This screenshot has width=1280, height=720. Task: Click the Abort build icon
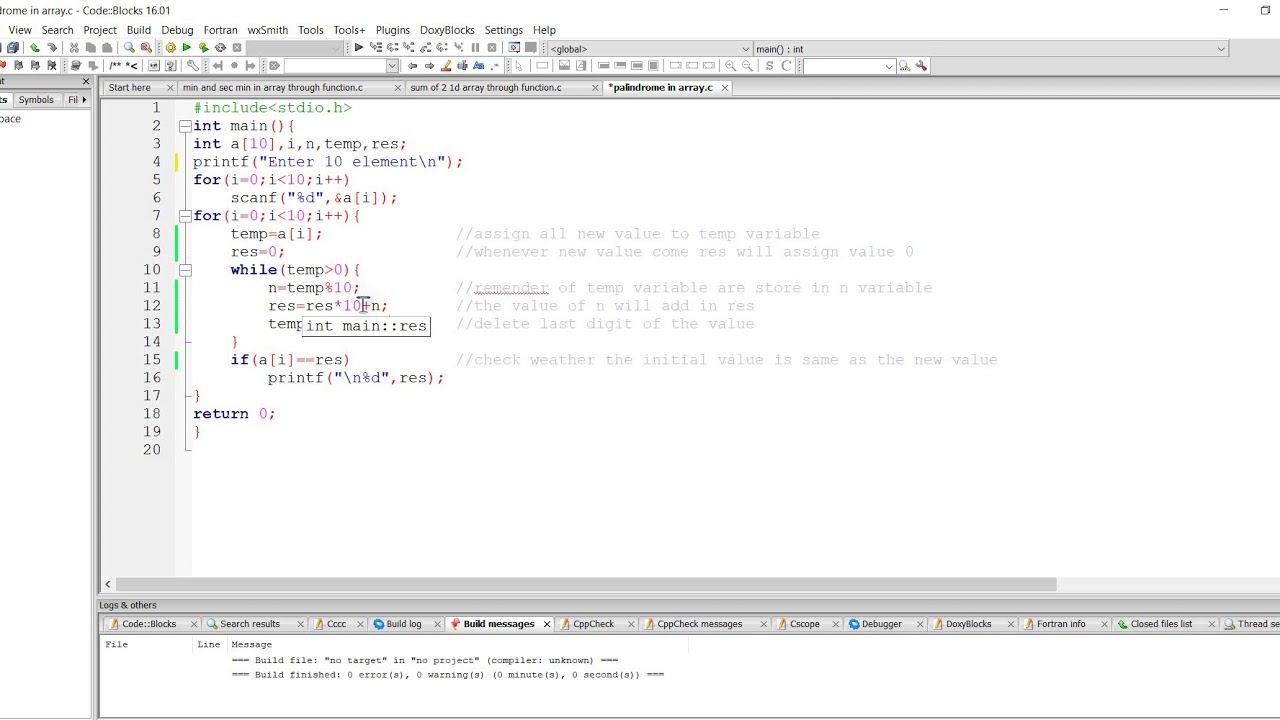coord(237,48)
